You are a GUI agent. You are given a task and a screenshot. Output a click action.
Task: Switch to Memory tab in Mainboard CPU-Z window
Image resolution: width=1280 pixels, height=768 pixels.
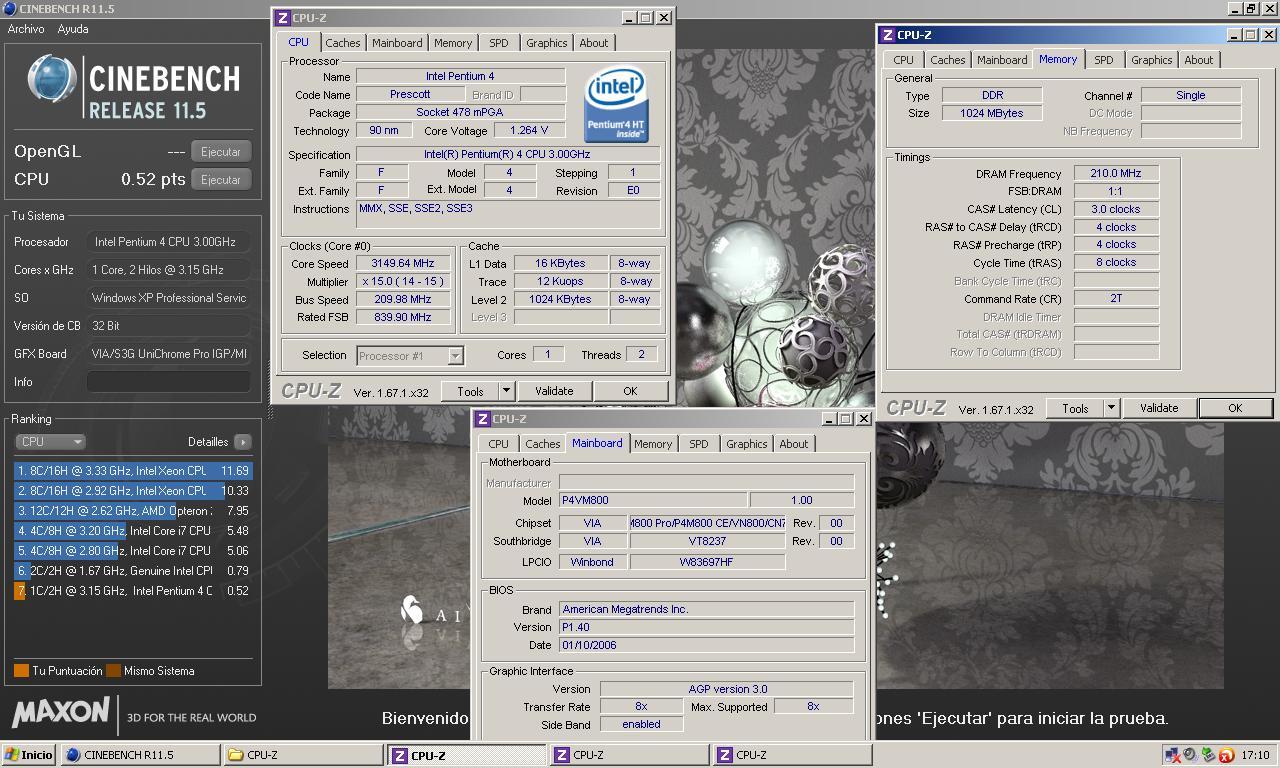click(x=653, y=444)
